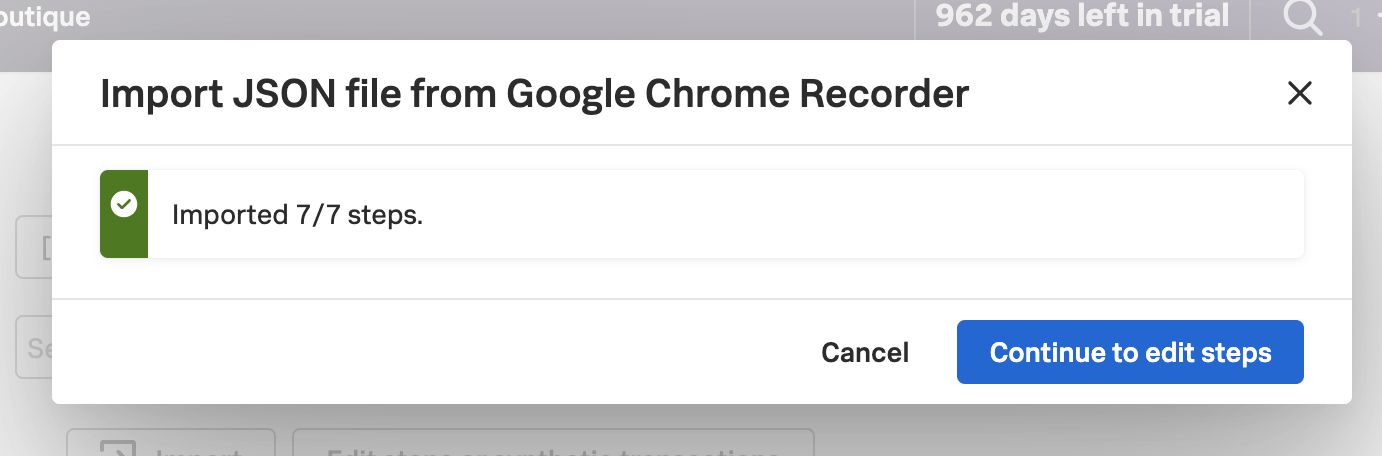Close the Import JSON file dialog
Screen dimensions: 1382x456
(1299, 94)
